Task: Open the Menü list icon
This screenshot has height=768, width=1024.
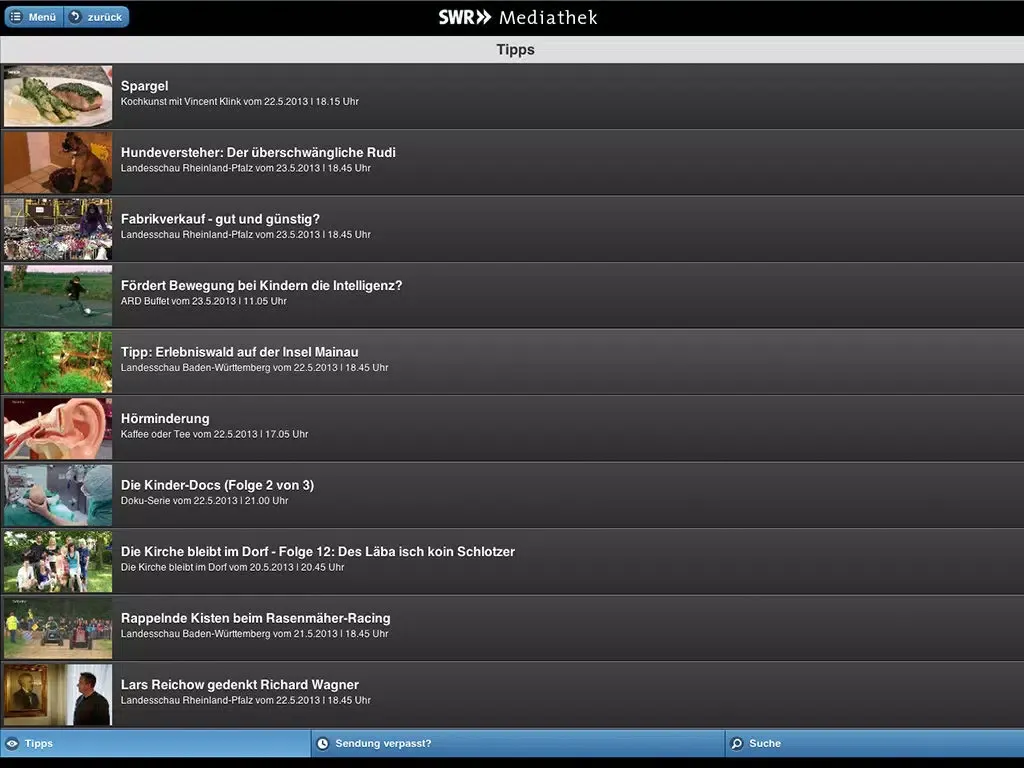Action: pyautogui.click(x=16, y=17)
